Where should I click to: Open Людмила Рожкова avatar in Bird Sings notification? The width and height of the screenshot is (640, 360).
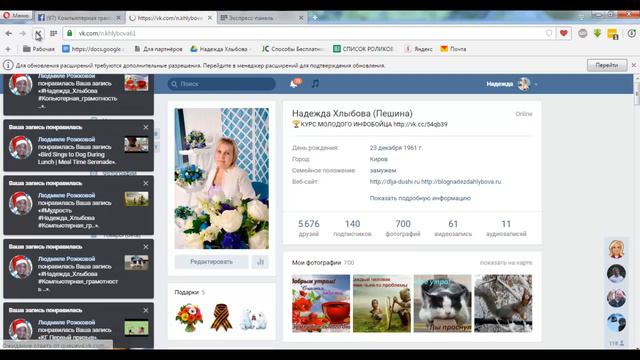point(20,147)
